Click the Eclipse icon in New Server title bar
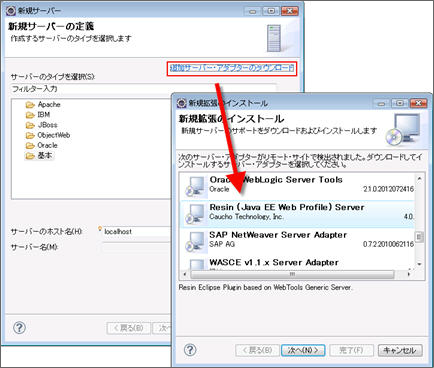 click(11, 11)
